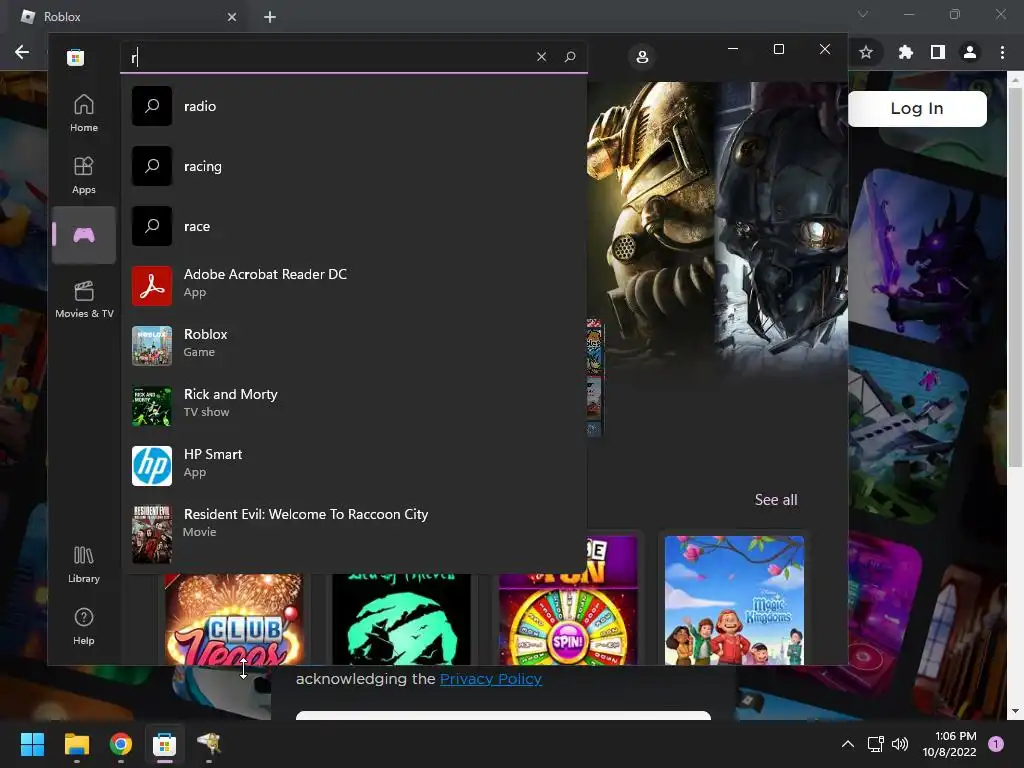The height and width of the screenshot is (768, 1024).
Task: Click Microsoft Store taskbar icon
Action: 165,744
